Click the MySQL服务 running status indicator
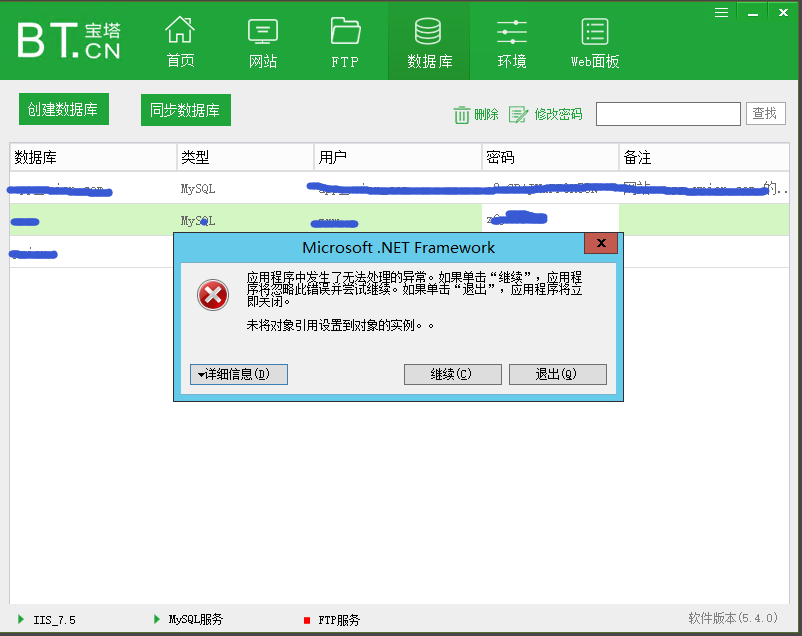This screenshot has height=636, width=802. 157,619
